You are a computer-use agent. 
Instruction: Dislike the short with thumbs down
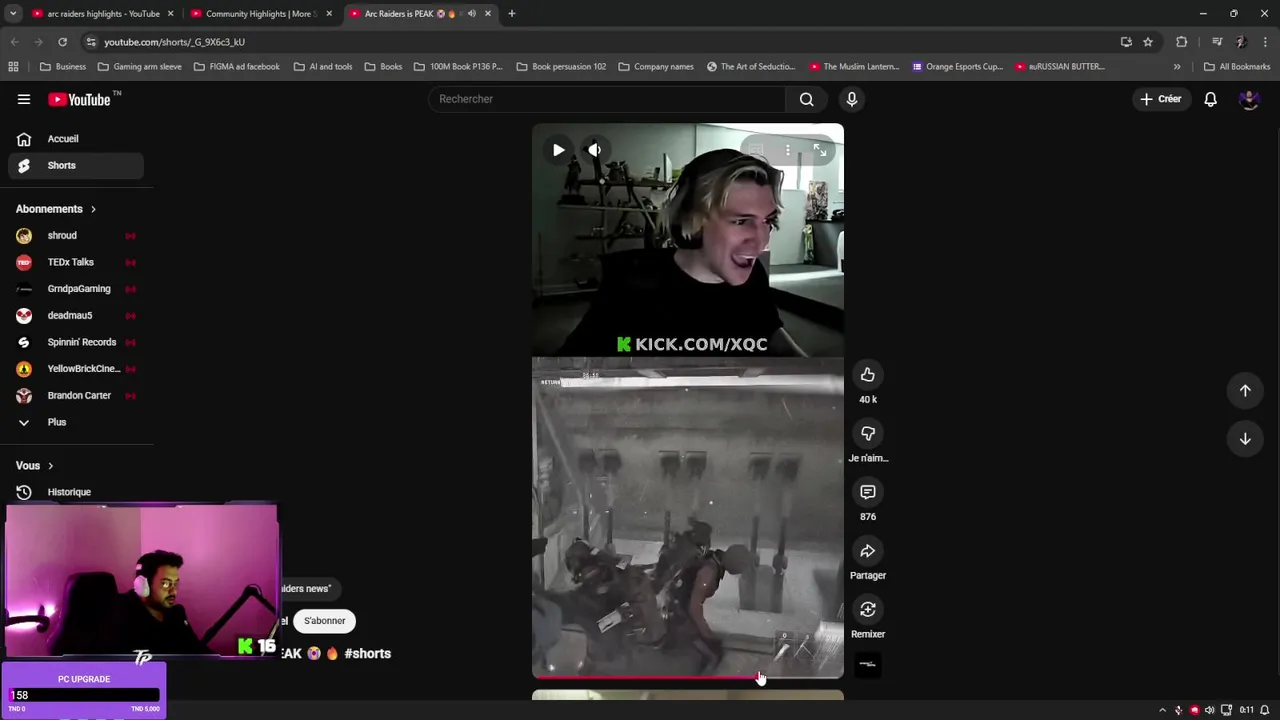coord(868,433)
